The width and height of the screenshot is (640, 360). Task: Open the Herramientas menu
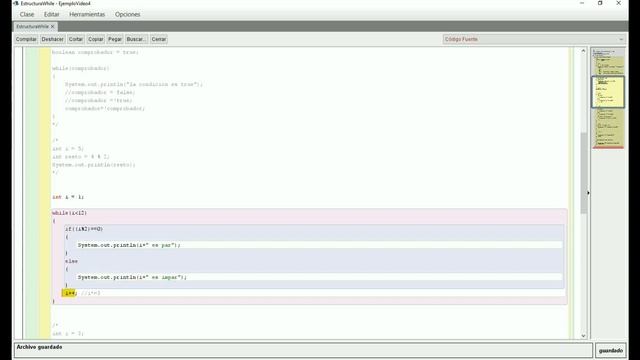[x=87, y=14]
